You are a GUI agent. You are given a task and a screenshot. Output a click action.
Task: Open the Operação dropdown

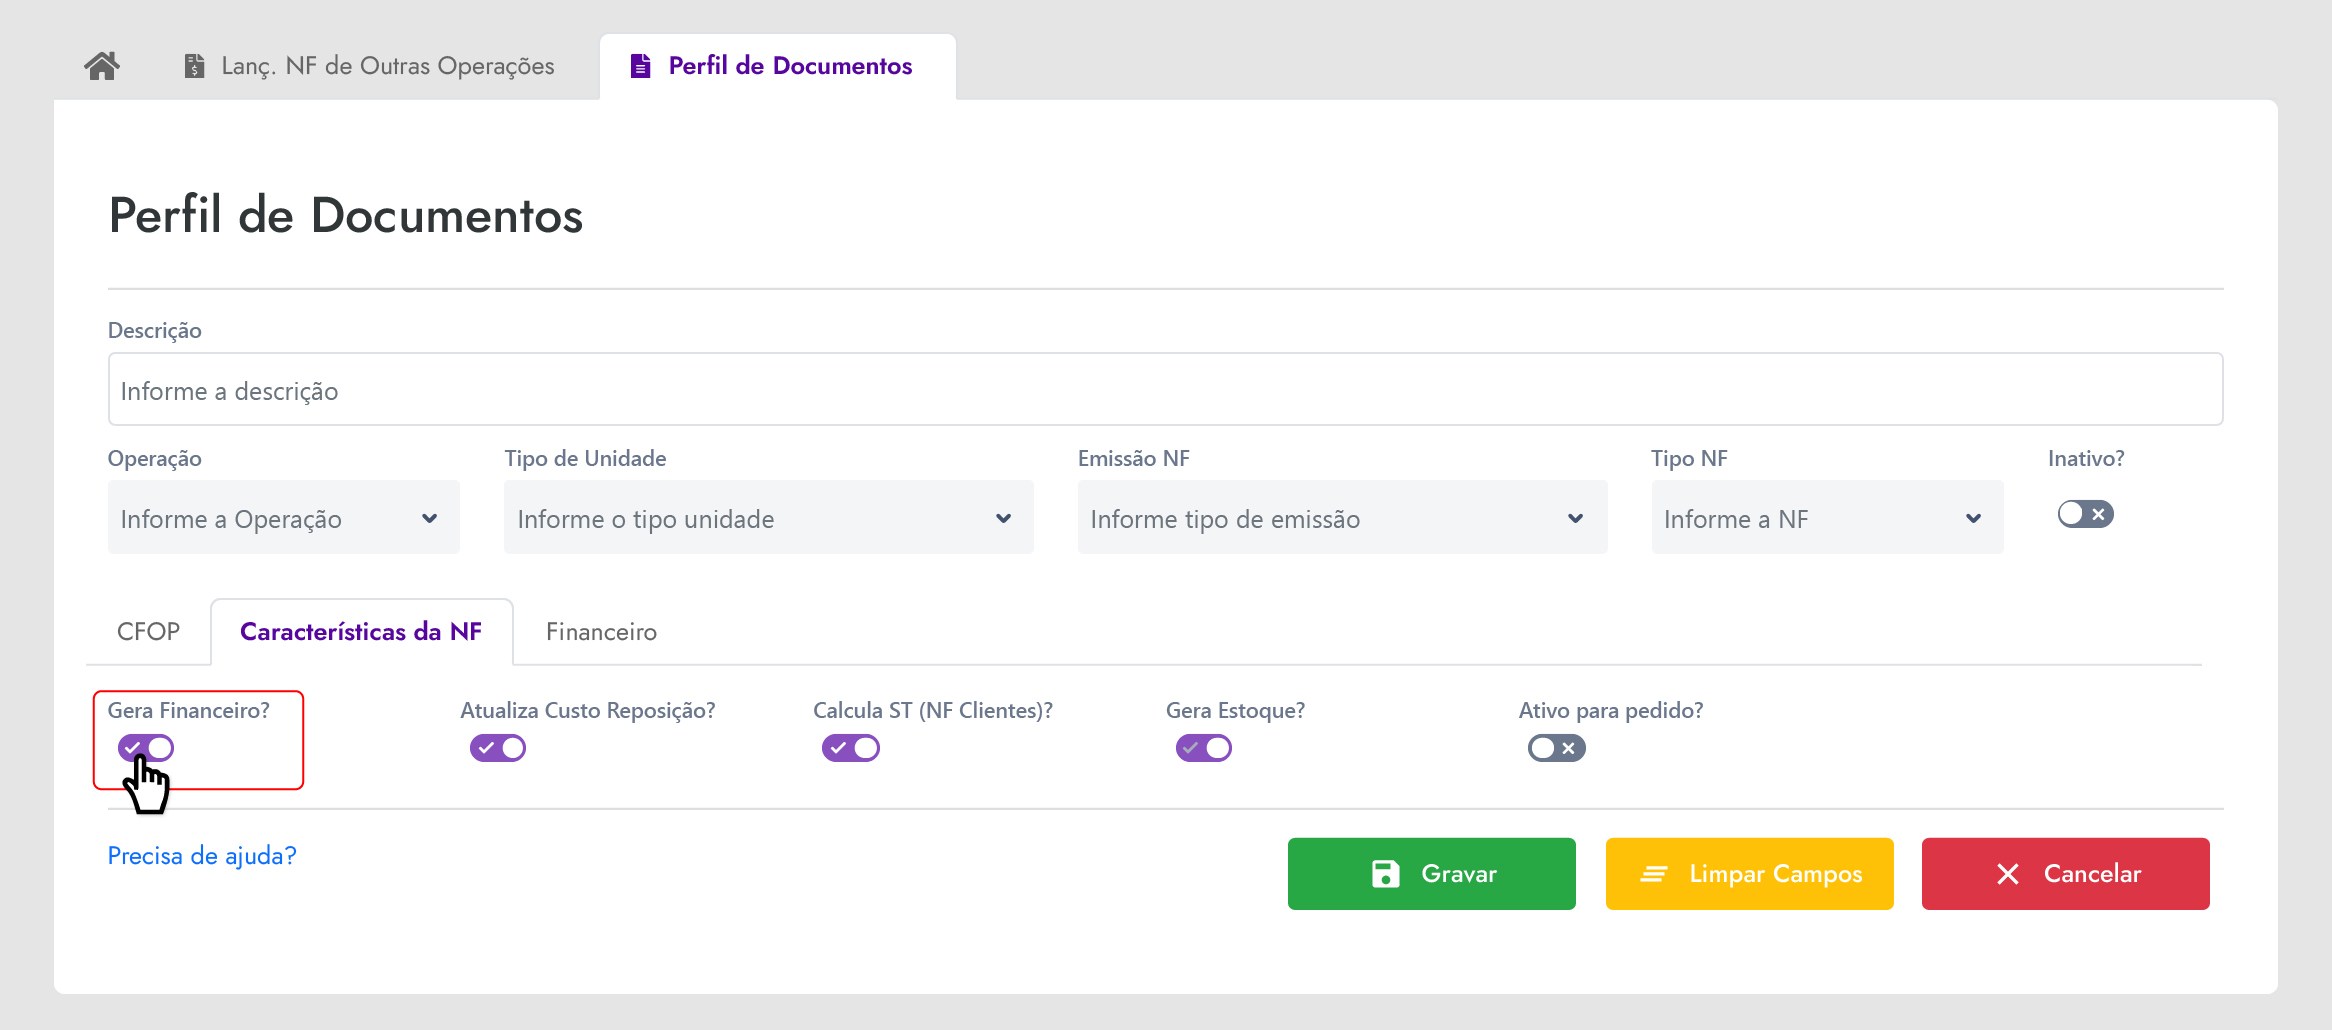tap(283, 518)
